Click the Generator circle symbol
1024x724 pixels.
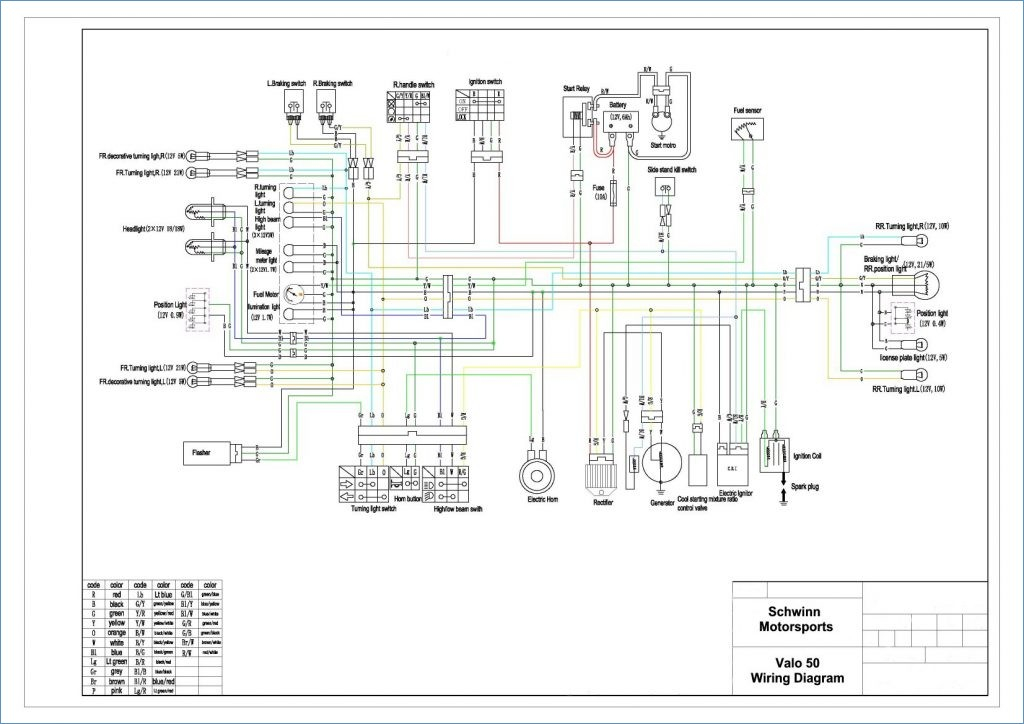[x=661, y=461]
